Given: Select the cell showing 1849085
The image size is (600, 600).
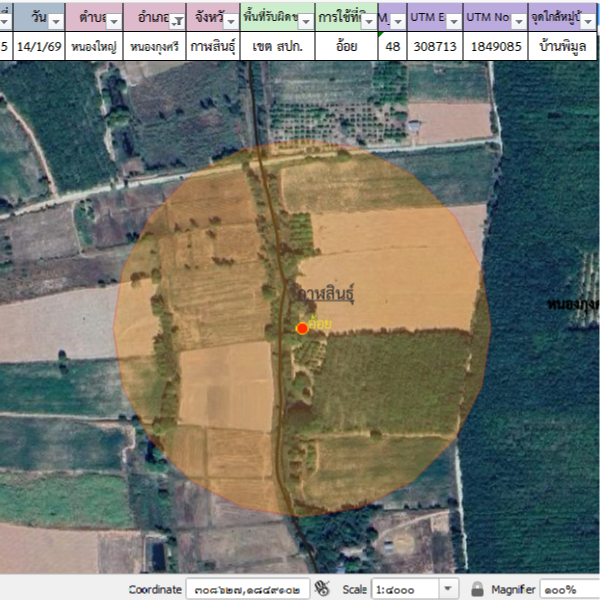Looking at the screenshot, I should point(494,46).
